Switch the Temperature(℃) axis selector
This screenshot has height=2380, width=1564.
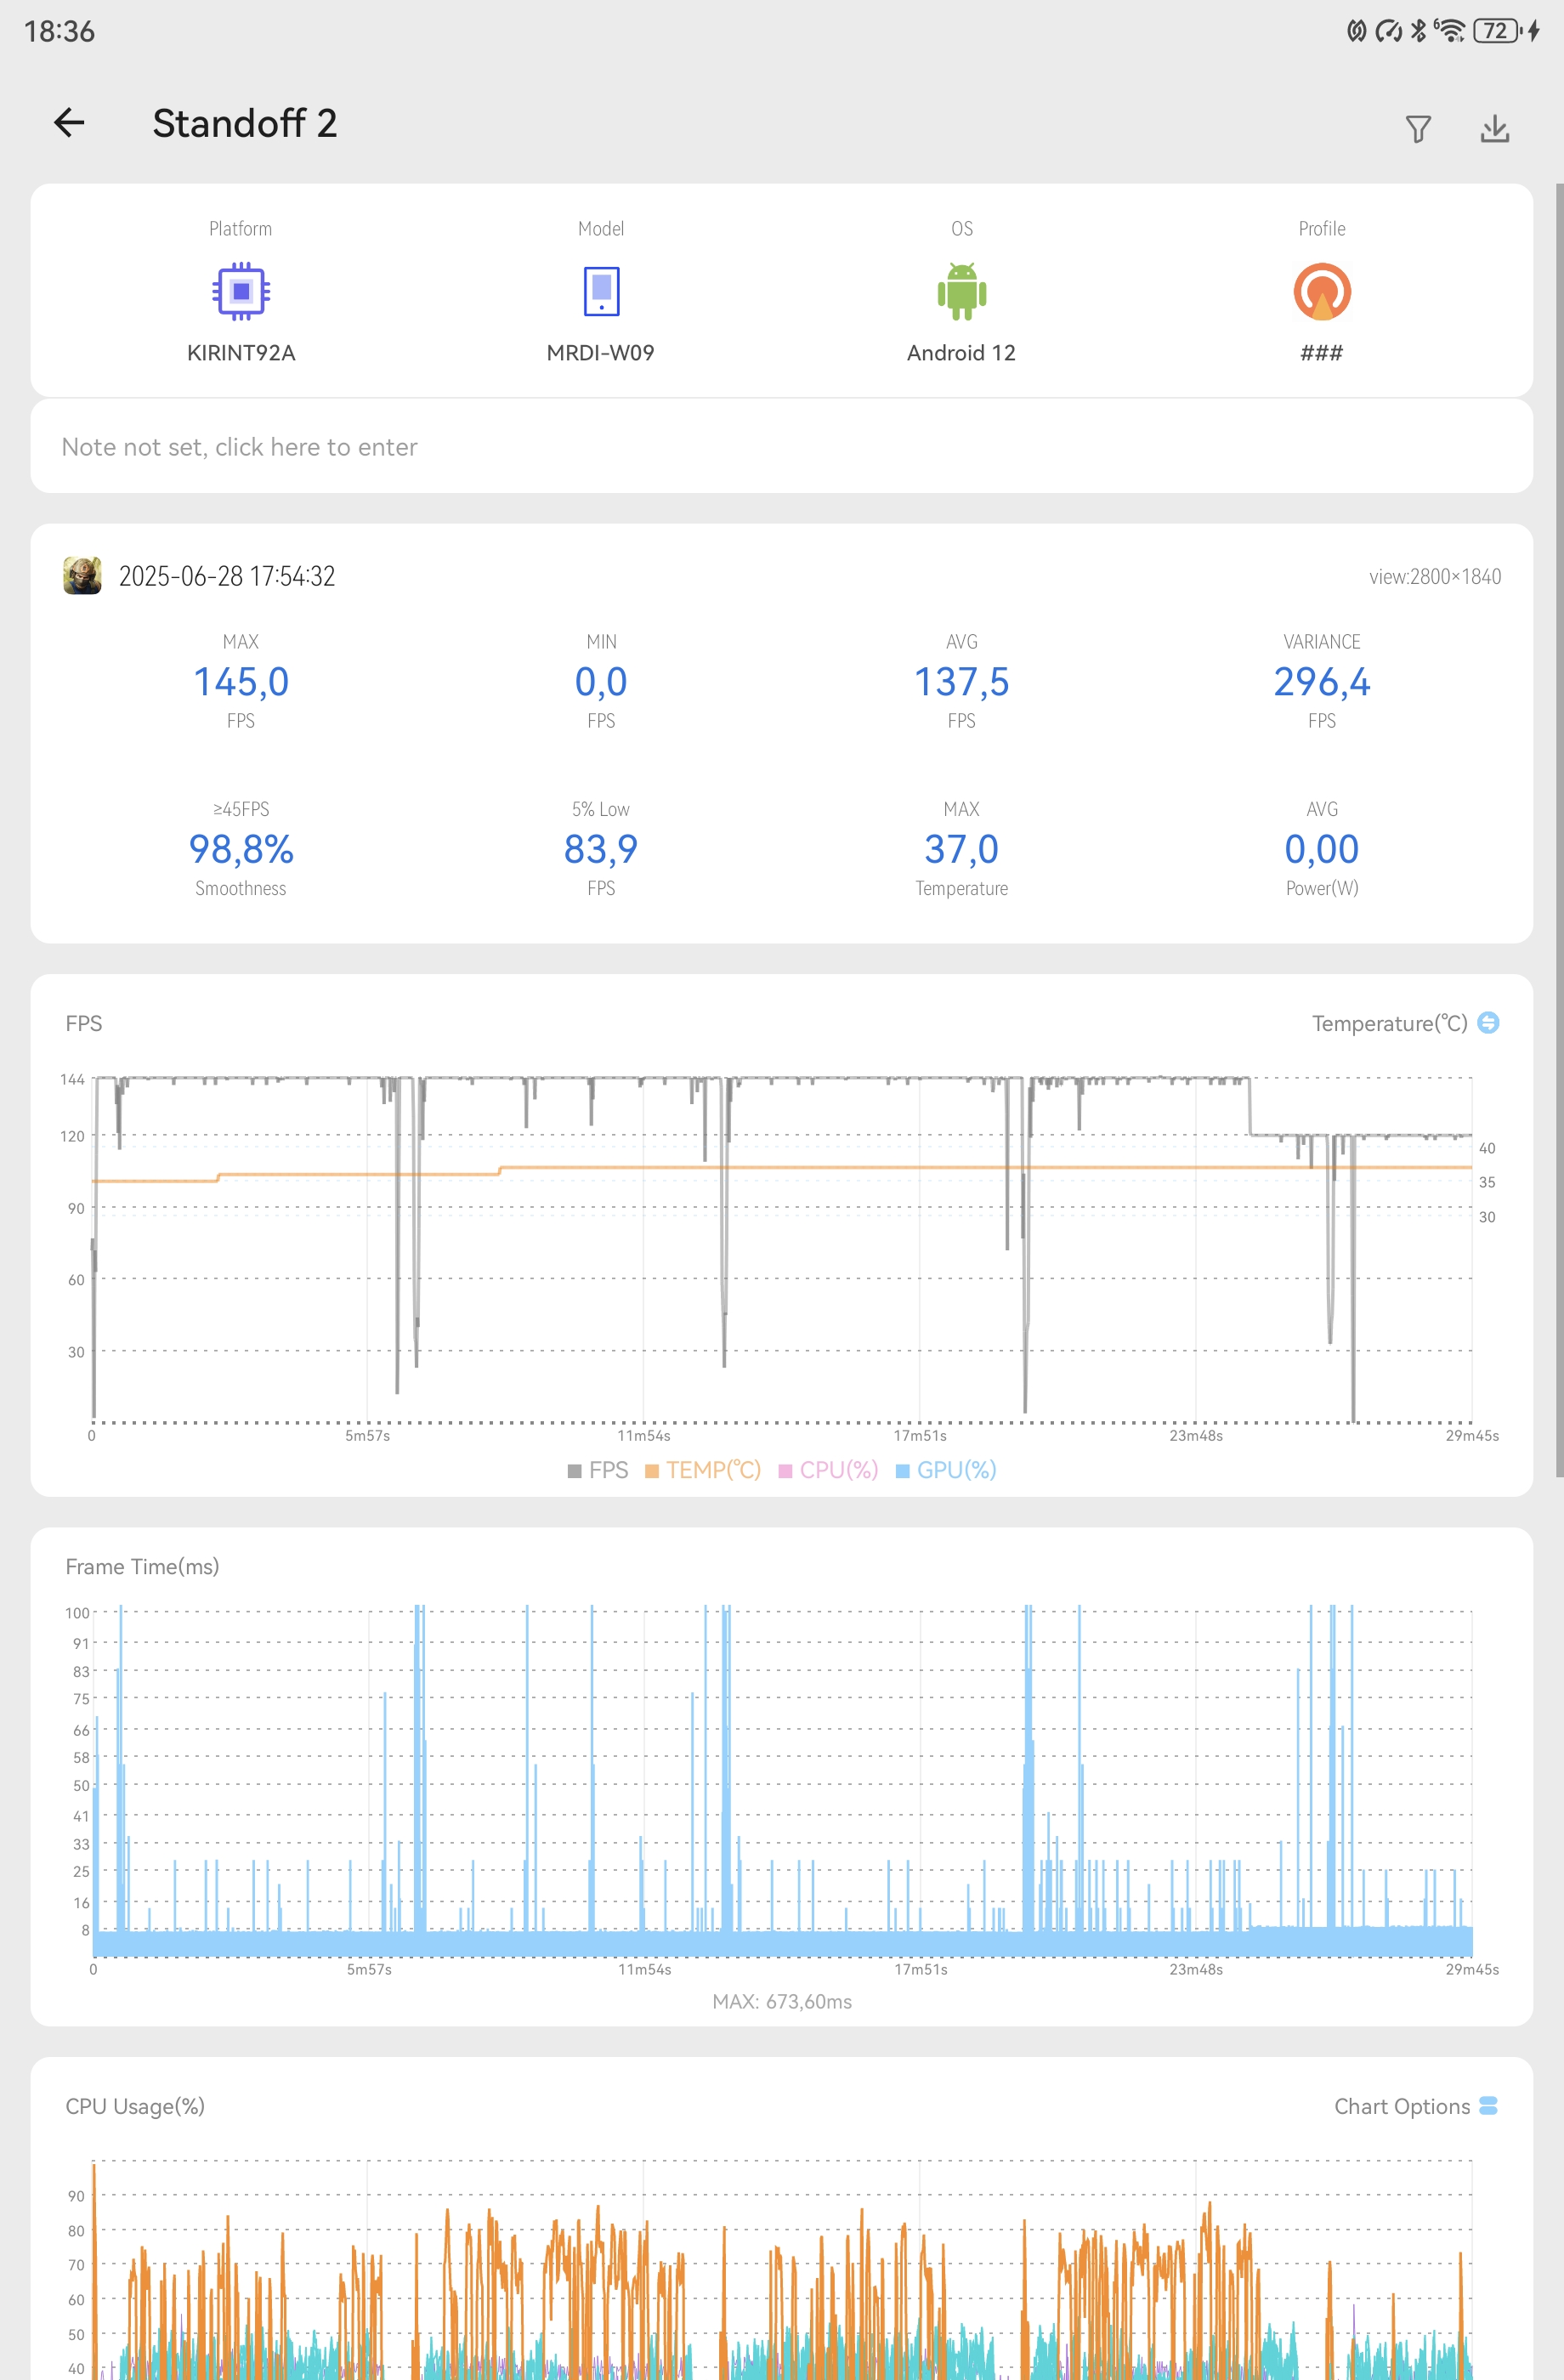tap(1488, 1022)
